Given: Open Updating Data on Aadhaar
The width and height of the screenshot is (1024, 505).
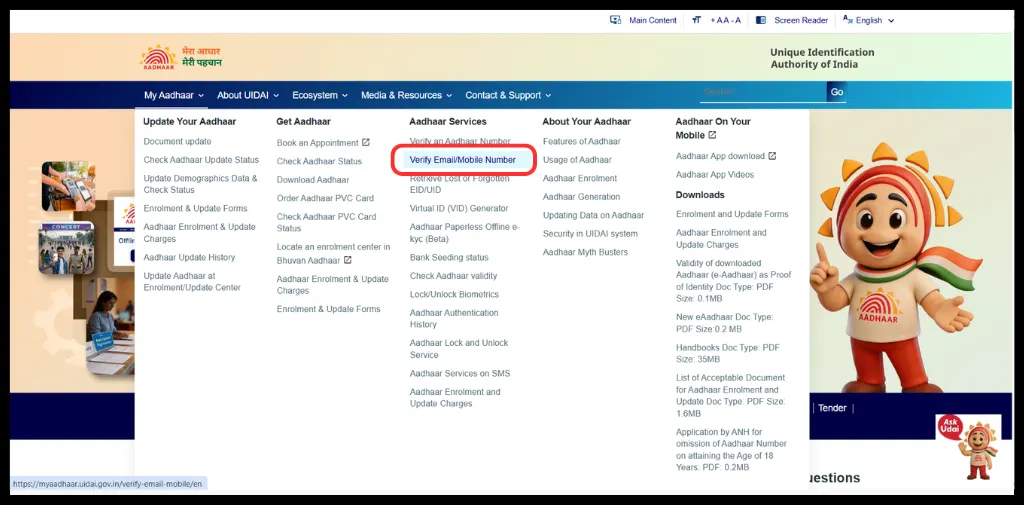Looking at the screenshot, I should [x=593, y=215].
